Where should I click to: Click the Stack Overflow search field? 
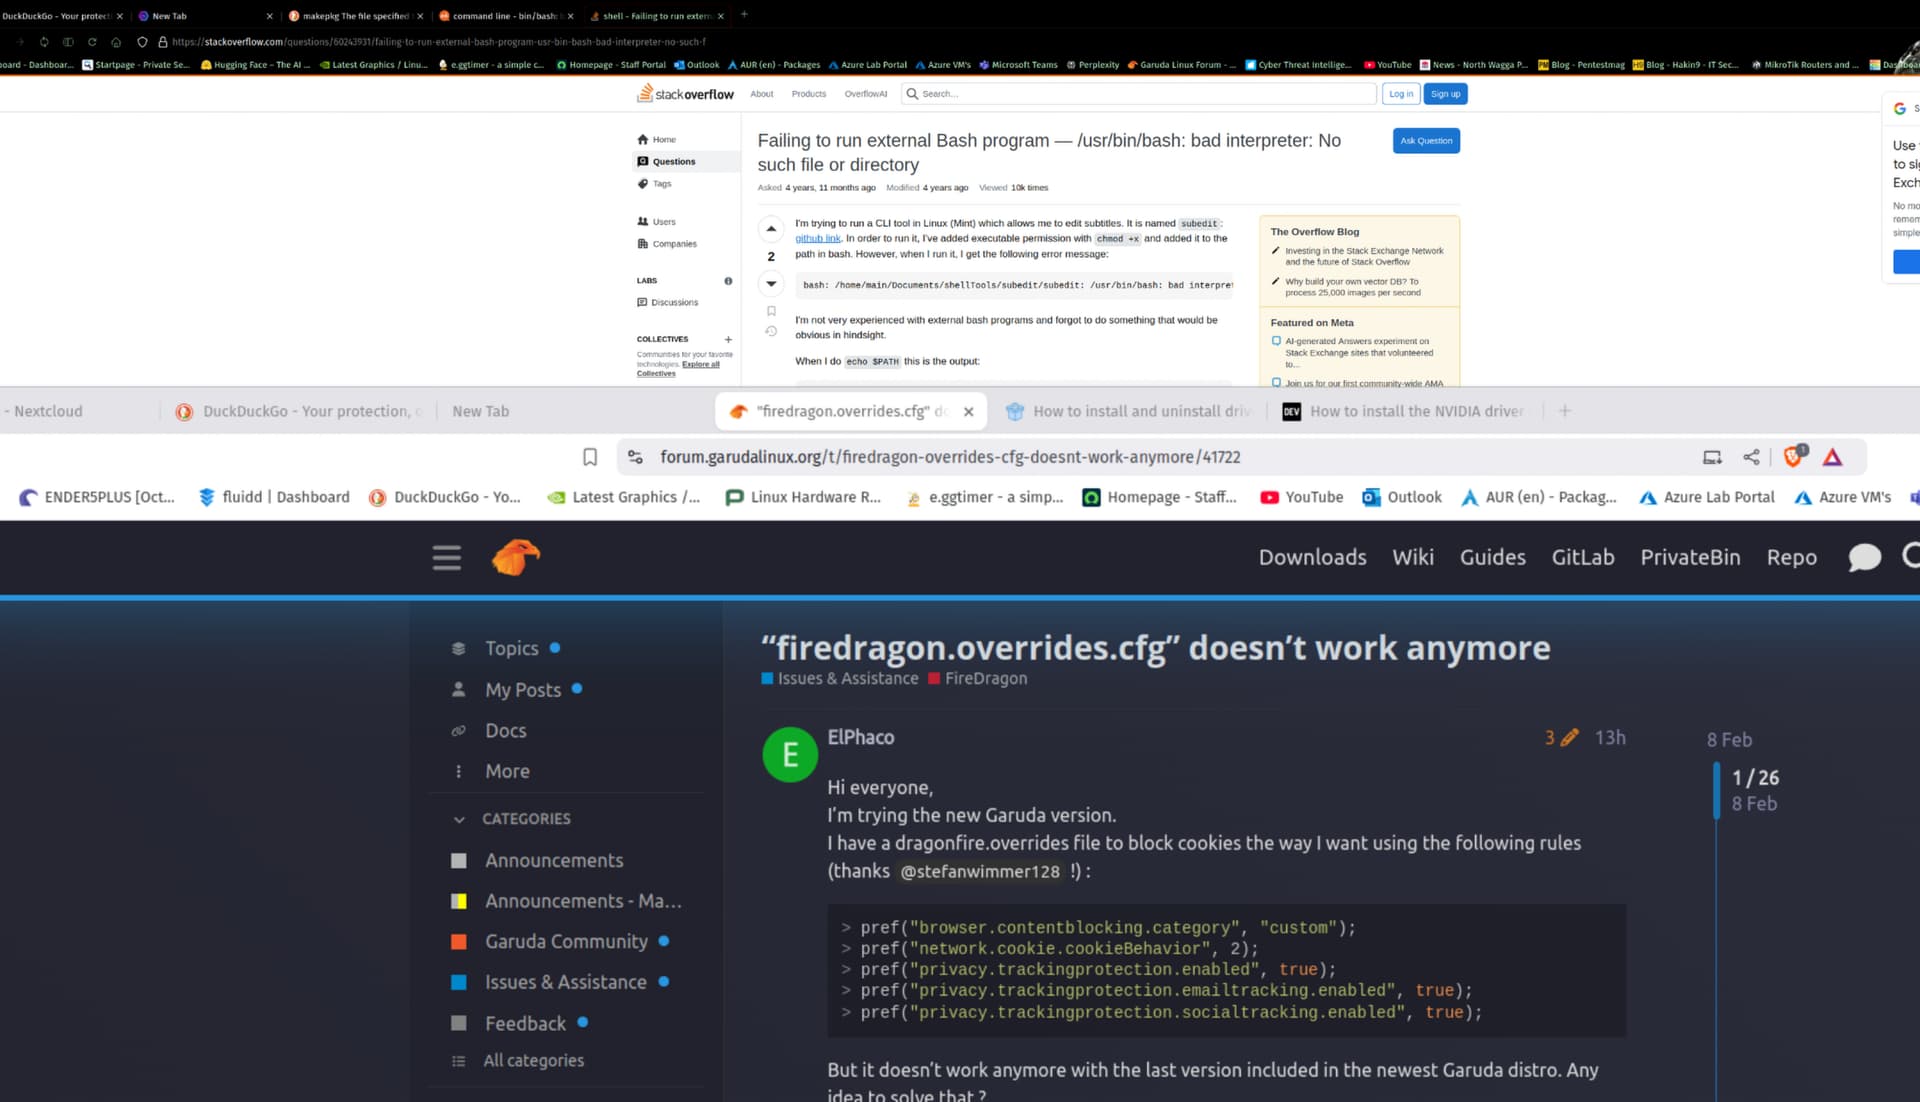click(1138, 94)
